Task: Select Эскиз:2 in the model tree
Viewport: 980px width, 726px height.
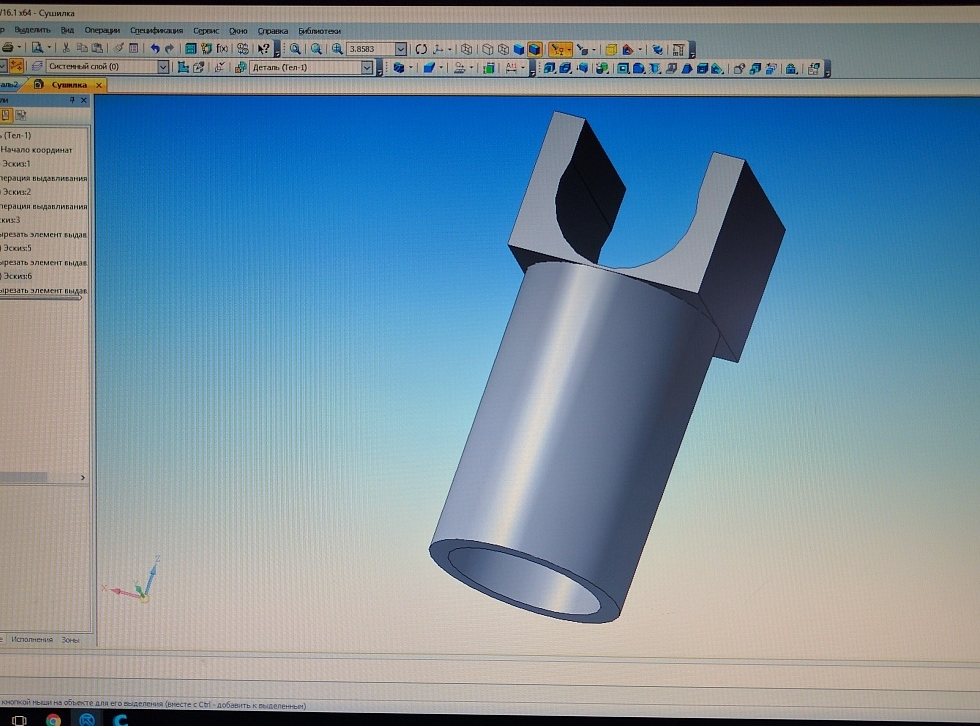Action: [x=17, y=192]
